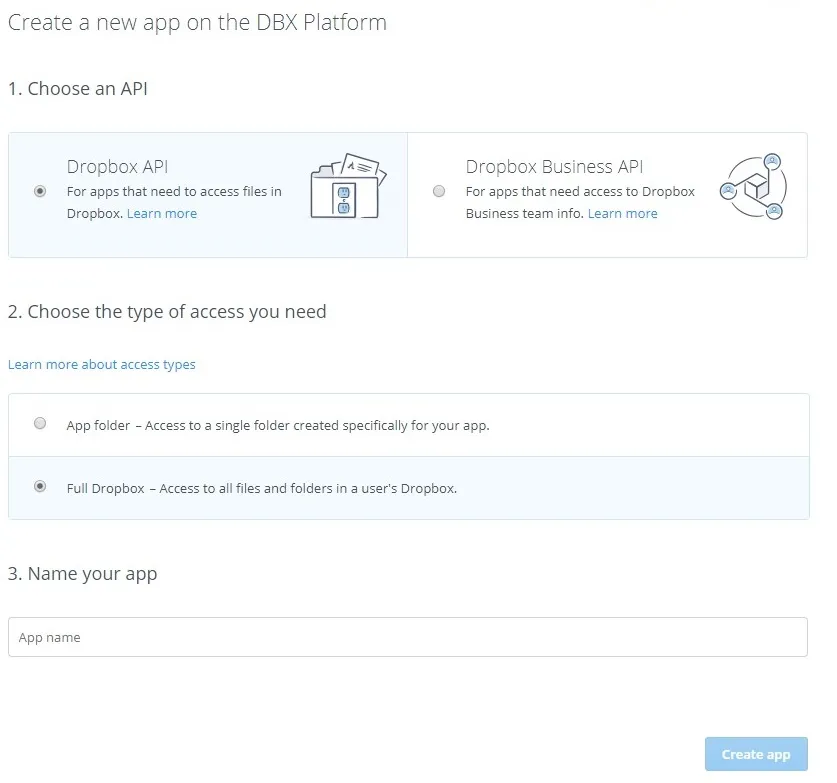The image size is (837, 783).
Task: Click the App folder access description text
Action: (x=278, y=425)
